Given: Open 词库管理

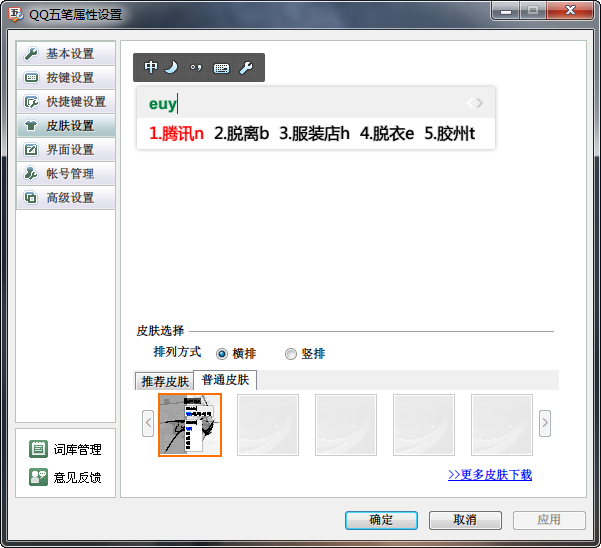Looking at the screenshot, I should tap(65, 449).
